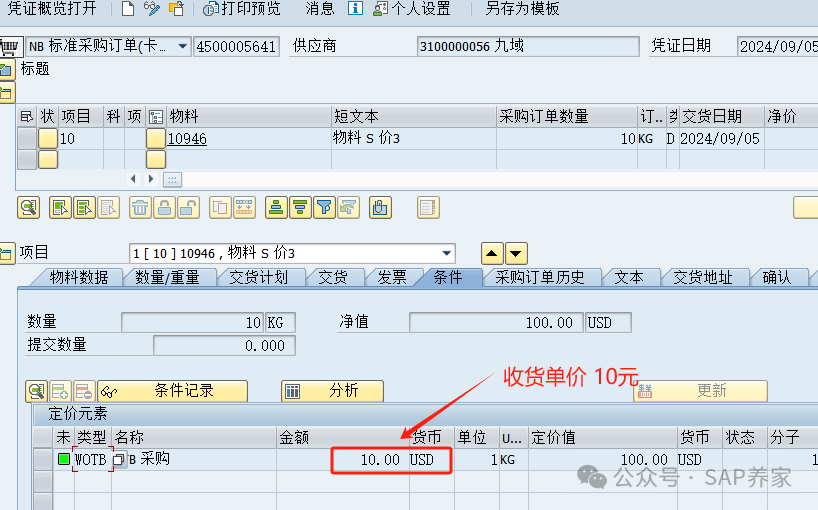The width and height of the screenshot is (818, 510).
Task: Click the item detail magnifier icon
Action: (29, 208)
